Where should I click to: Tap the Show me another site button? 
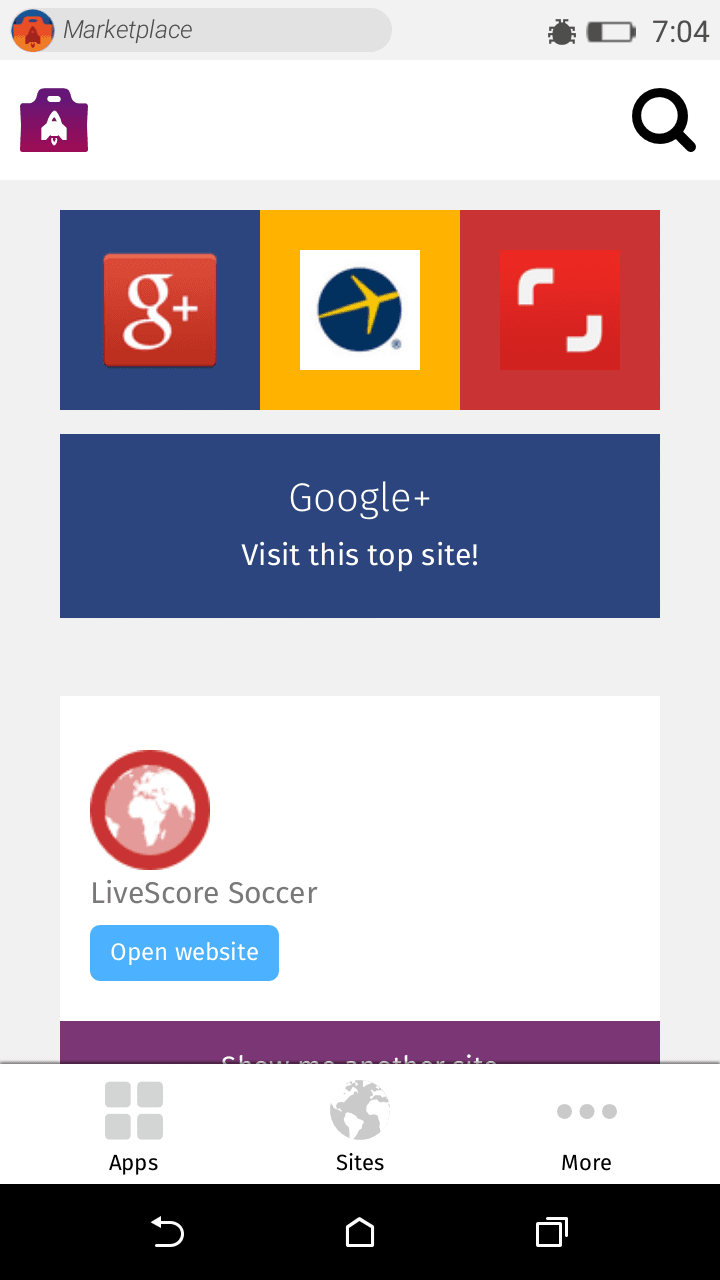(x=360, y=1043)
